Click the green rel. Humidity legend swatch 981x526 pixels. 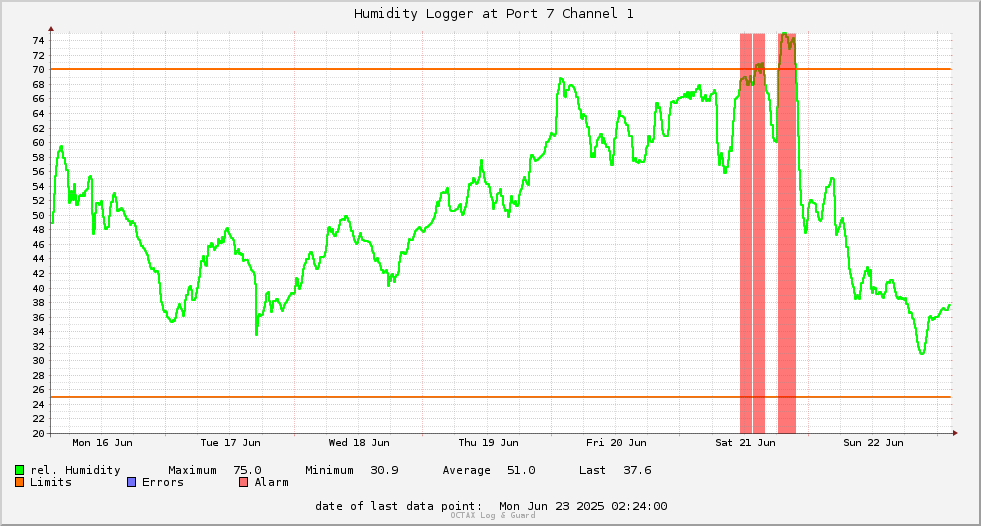[x=19, y=470]
